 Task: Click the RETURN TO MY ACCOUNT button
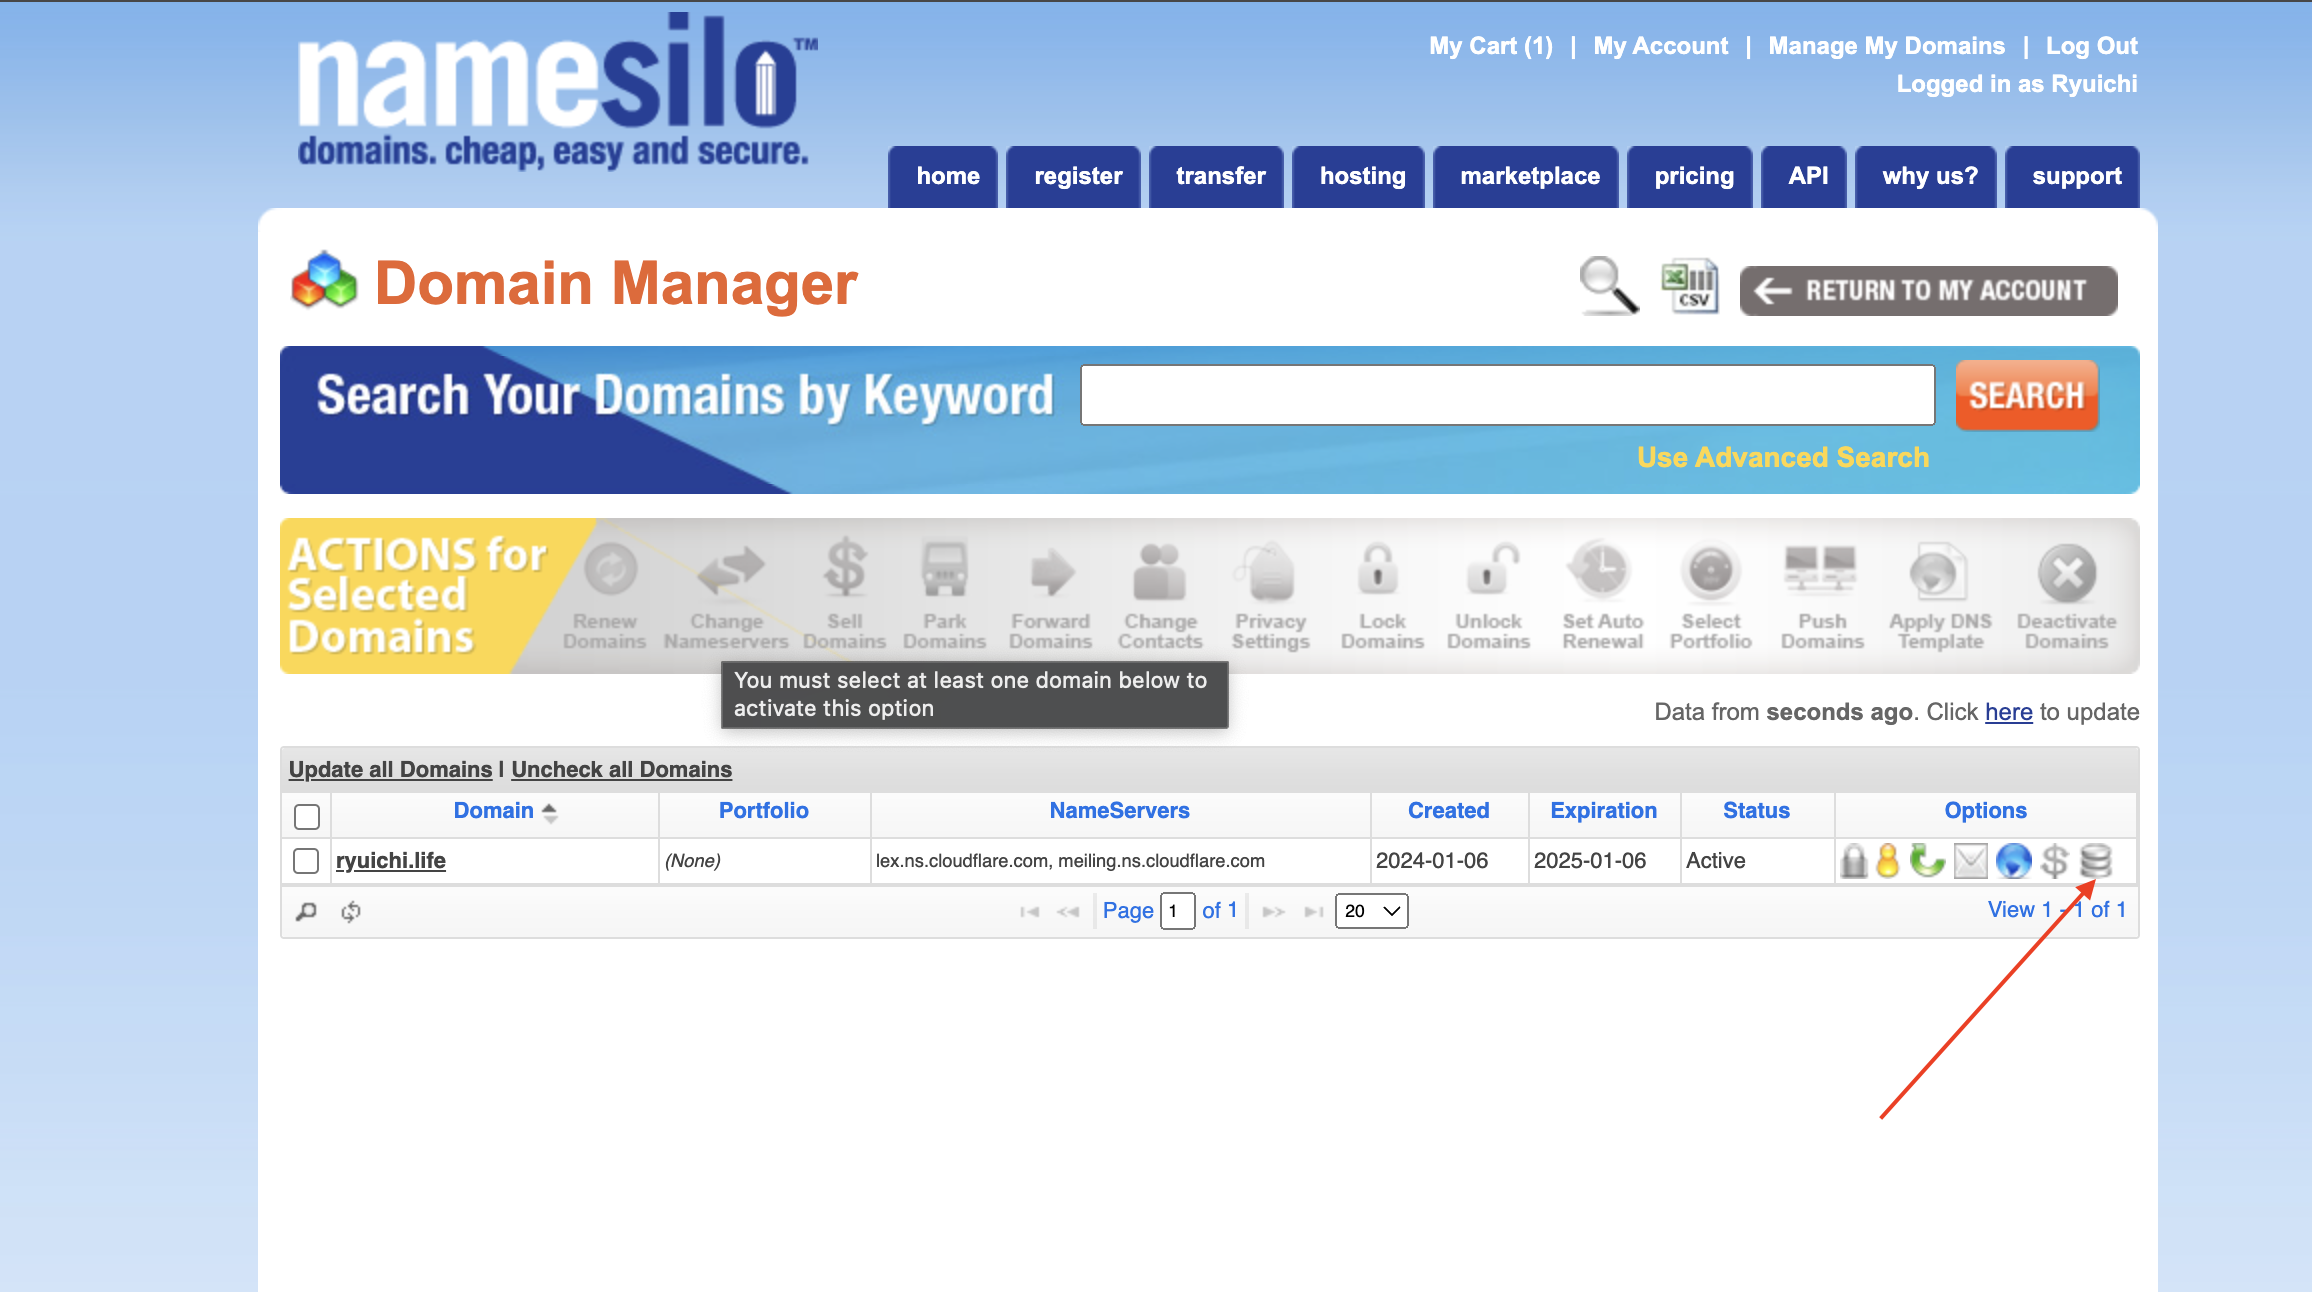pos(1928,291)
